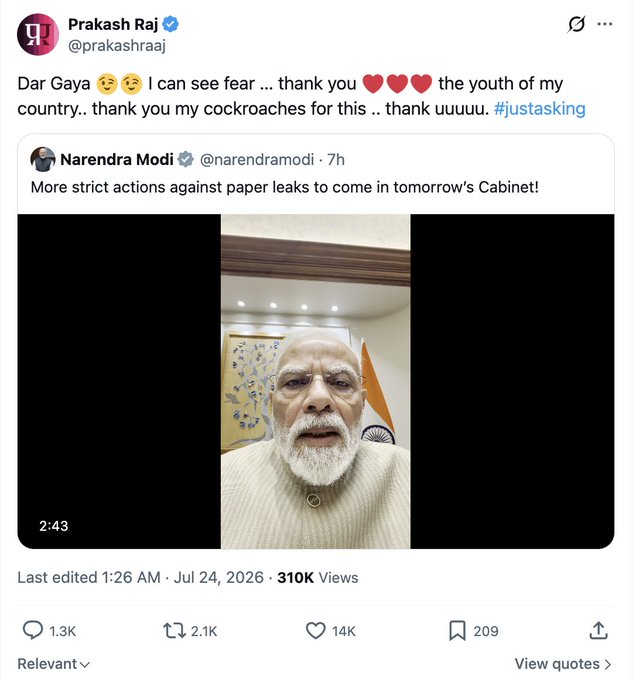
Task: Share the post via upload icon
Action: click(598, 630)
